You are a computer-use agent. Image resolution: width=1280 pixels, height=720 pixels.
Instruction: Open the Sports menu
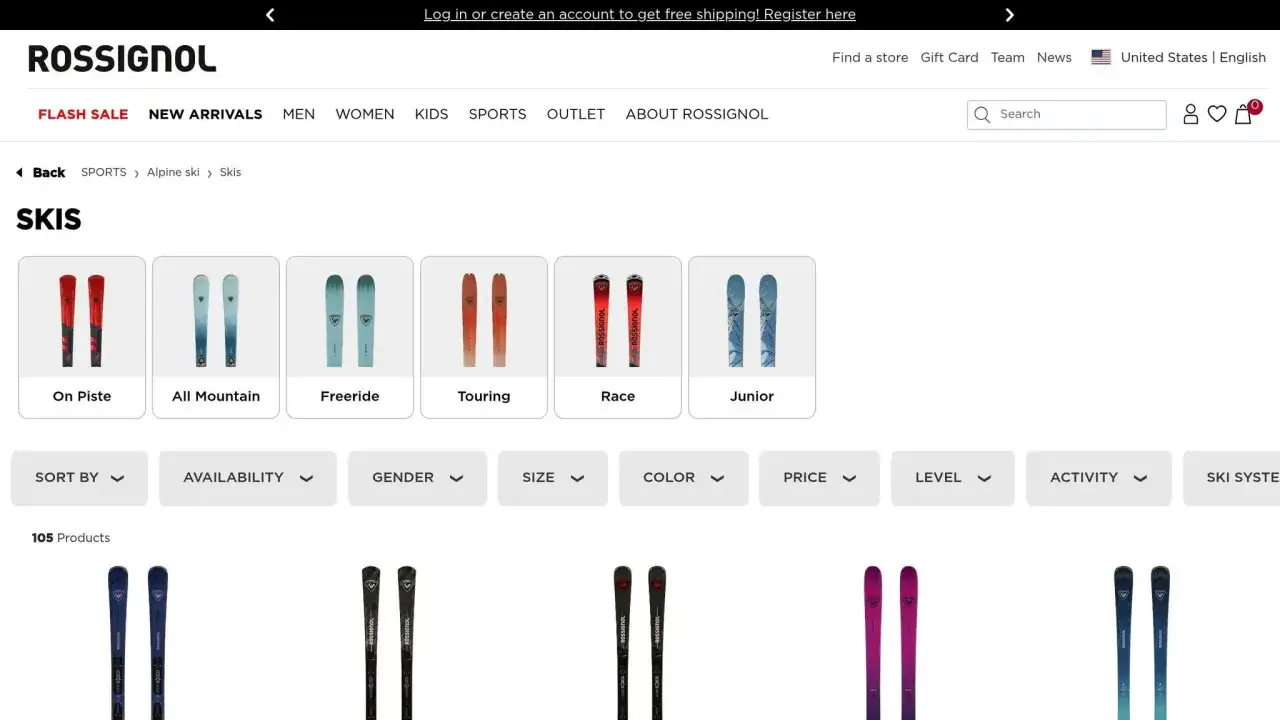tap(497, 114)
